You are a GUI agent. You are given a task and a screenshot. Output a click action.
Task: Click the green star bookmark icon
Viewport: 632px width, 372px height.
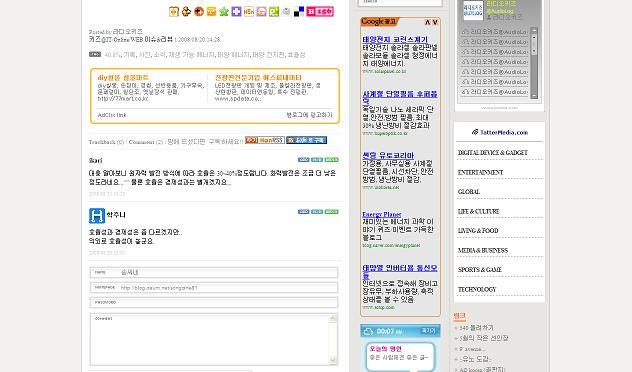point(224,12)
